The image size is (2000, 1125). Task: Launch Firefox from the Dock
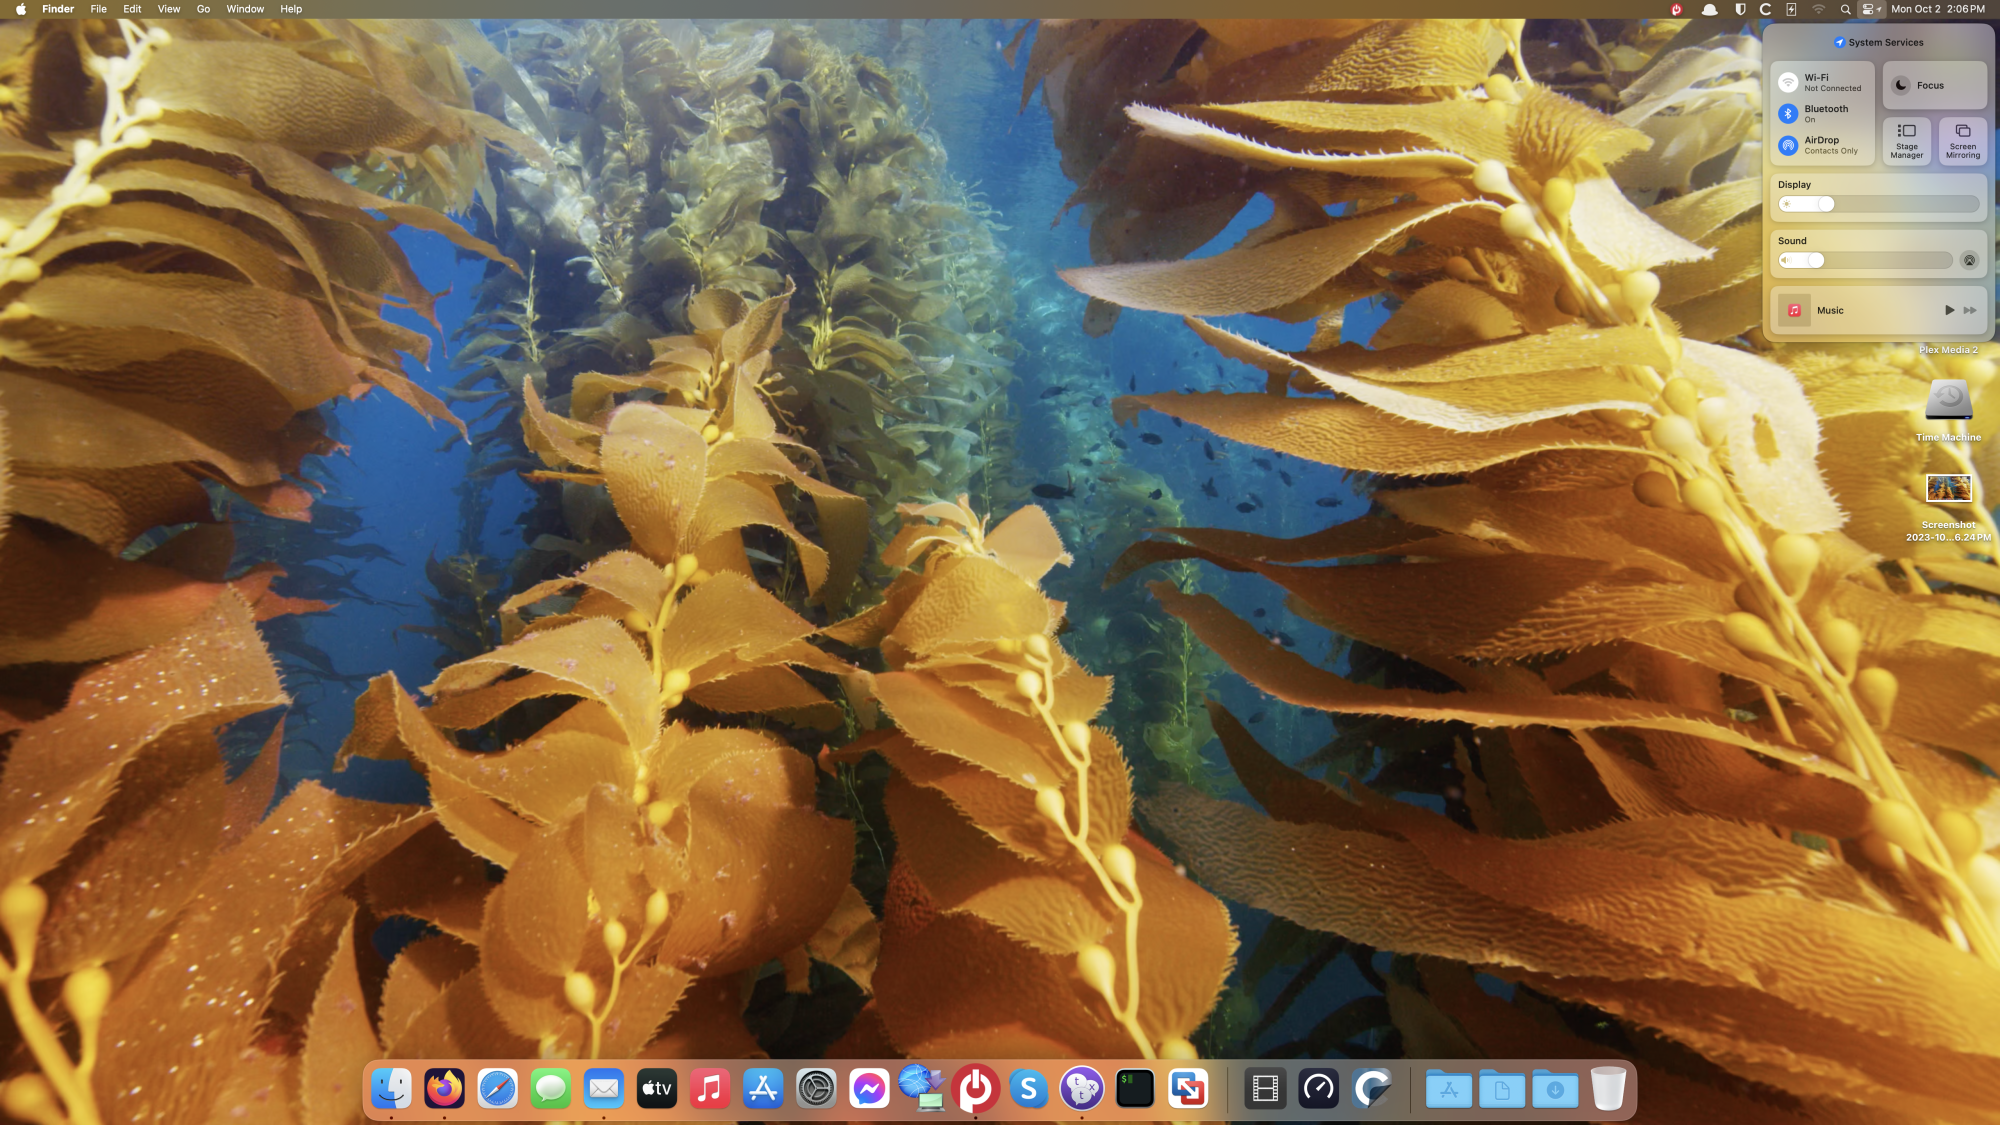coord(444,1089)
